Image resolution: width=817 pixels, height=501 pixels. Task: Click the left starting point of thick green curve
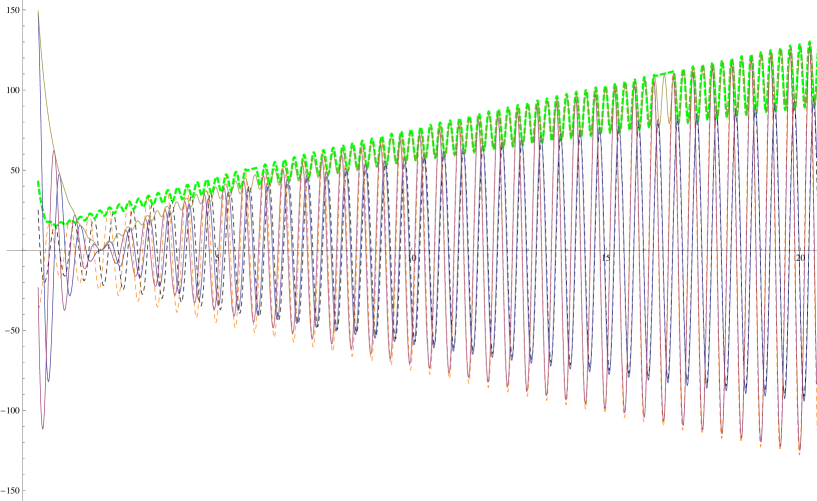[38, 182]
